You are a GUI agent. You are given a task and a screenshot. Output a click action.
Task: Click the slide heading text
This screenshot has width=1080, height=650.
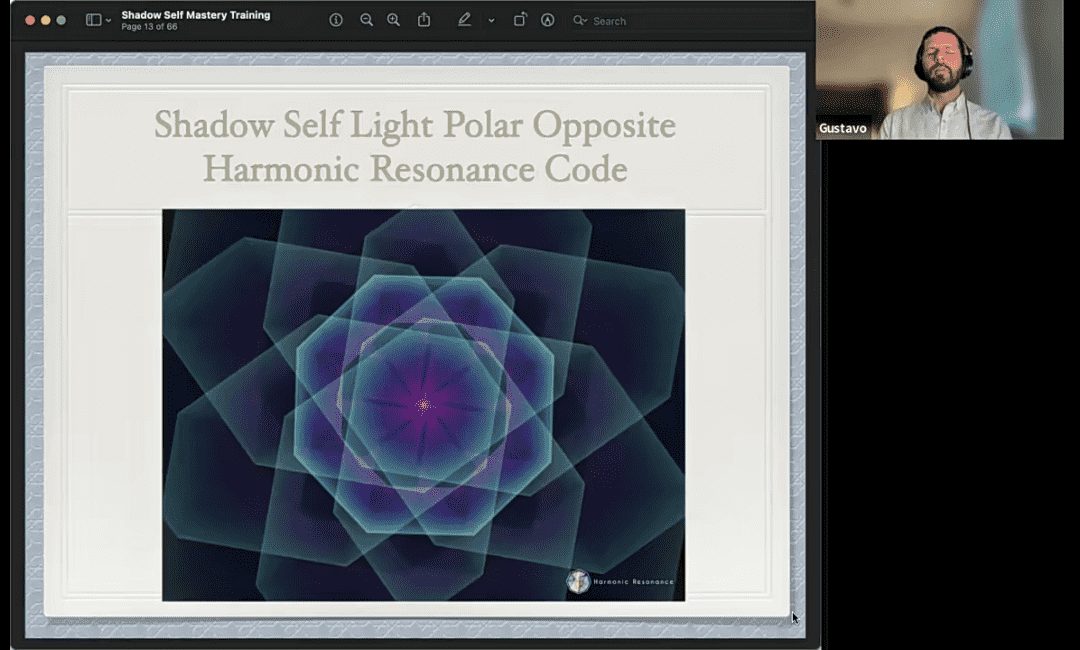click(x=415, y=147)
